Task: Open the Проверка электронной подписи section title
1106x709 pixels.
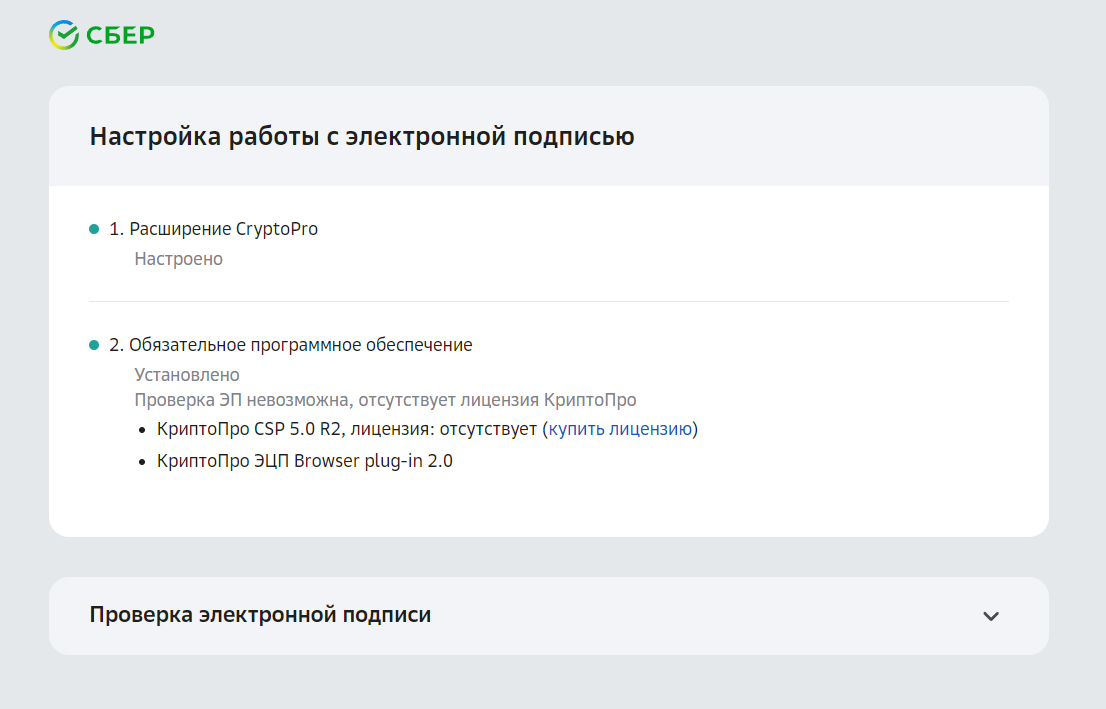Action: click(x=260, y=615)
